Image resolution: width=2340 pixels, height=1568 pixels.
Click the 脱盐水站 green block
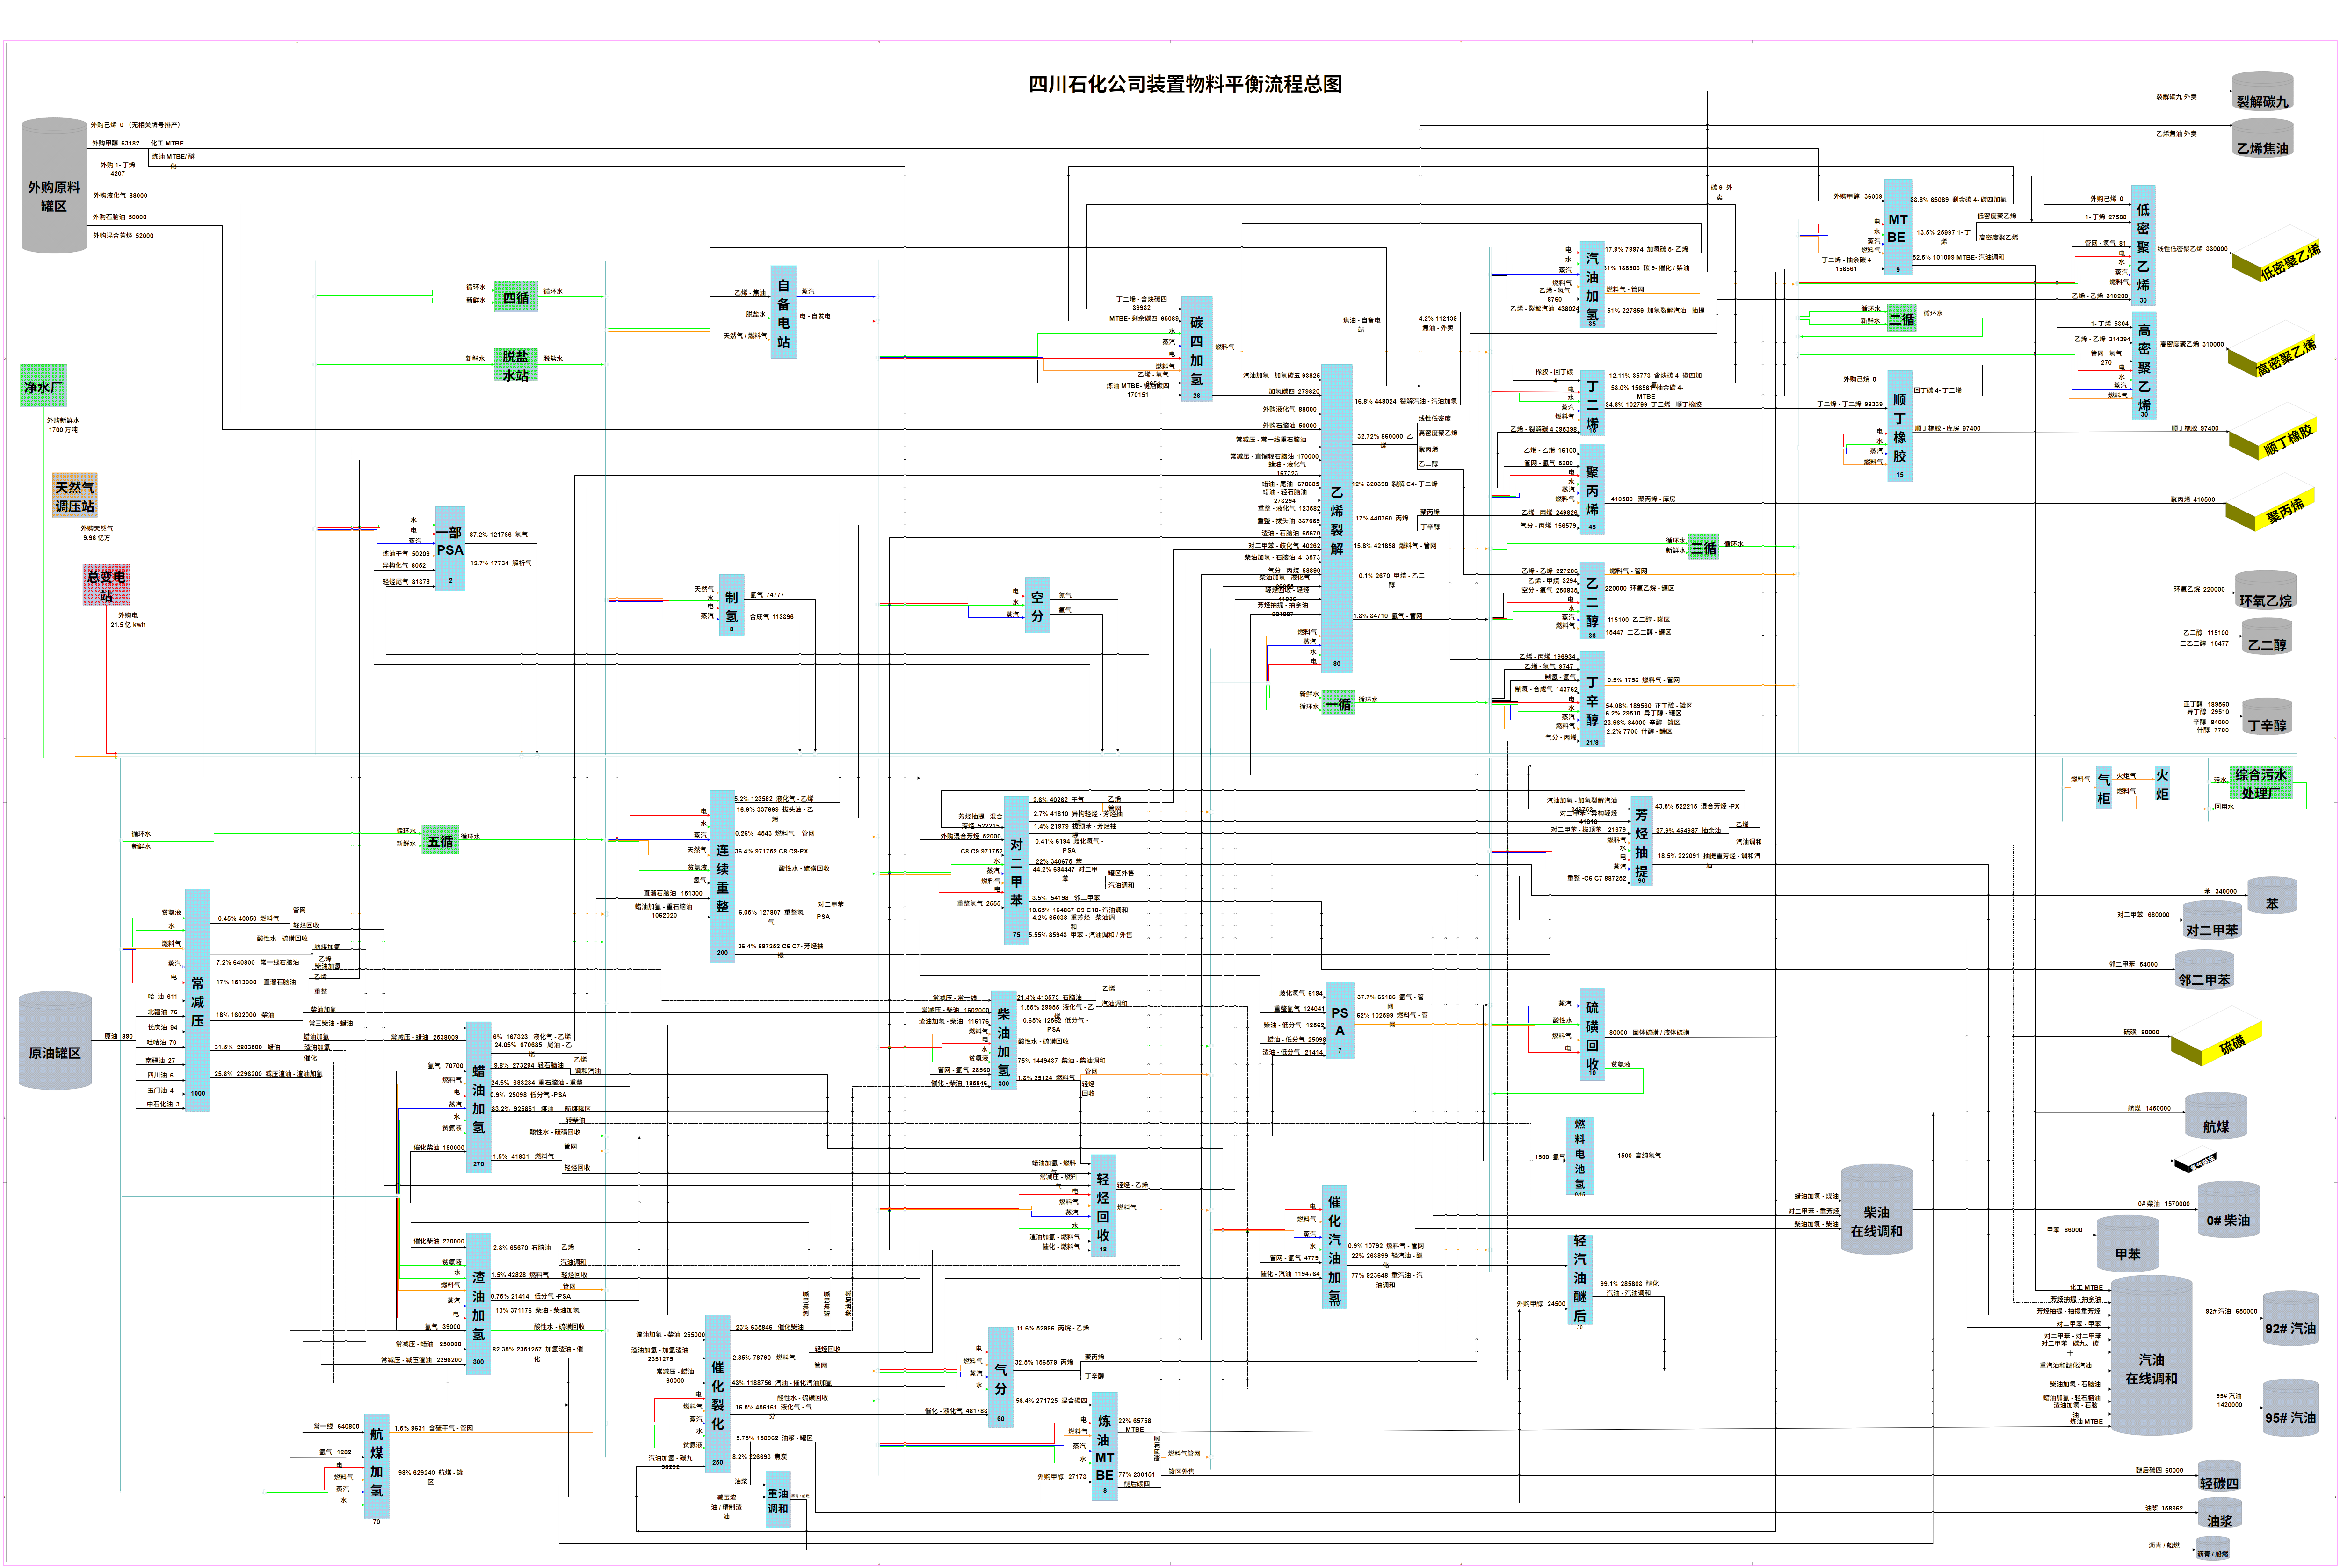point(515,365)
